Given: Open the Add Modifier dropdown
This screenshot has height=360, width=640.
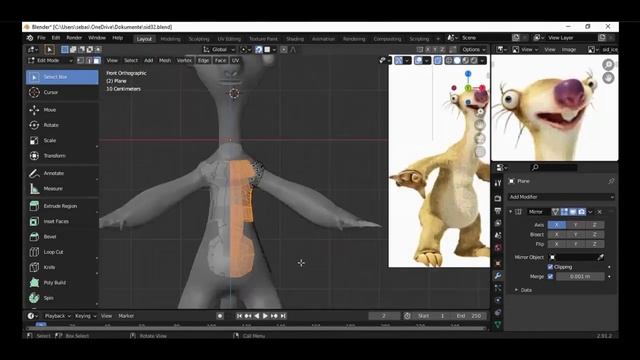Looking at the screenshot, I should pyautogui.click(x=561, y=197).
